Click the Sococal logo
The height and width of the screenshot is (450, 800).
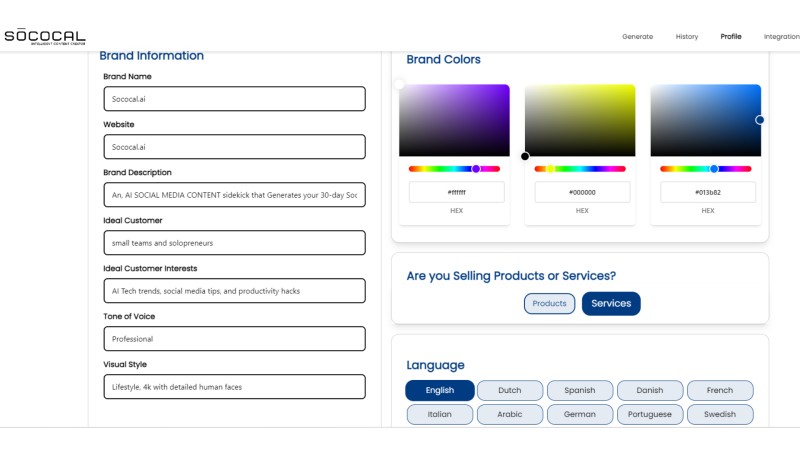(x=45, y=37)
